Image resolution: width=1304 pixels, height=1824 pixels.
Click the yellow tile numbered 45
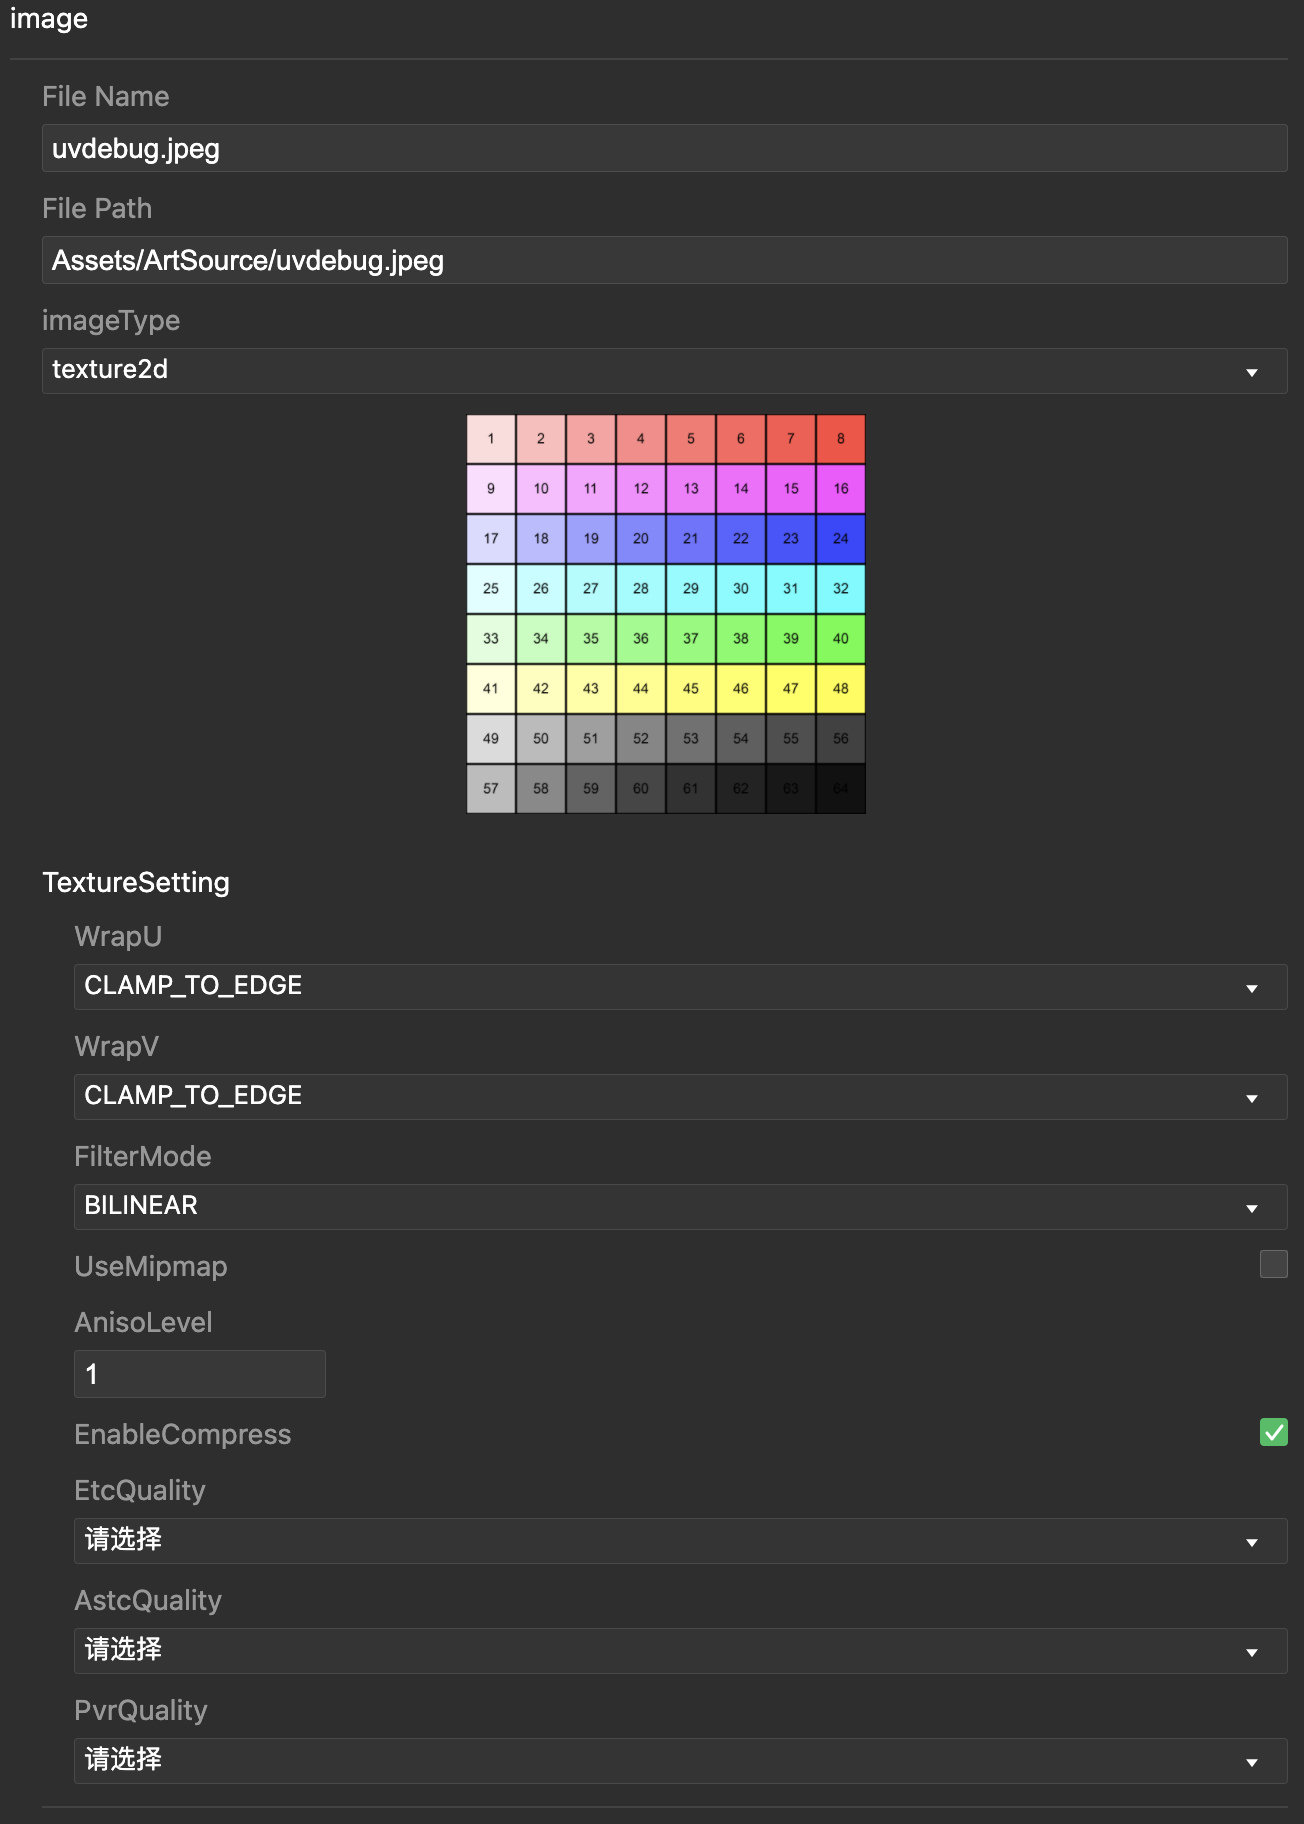coord(691,689)
